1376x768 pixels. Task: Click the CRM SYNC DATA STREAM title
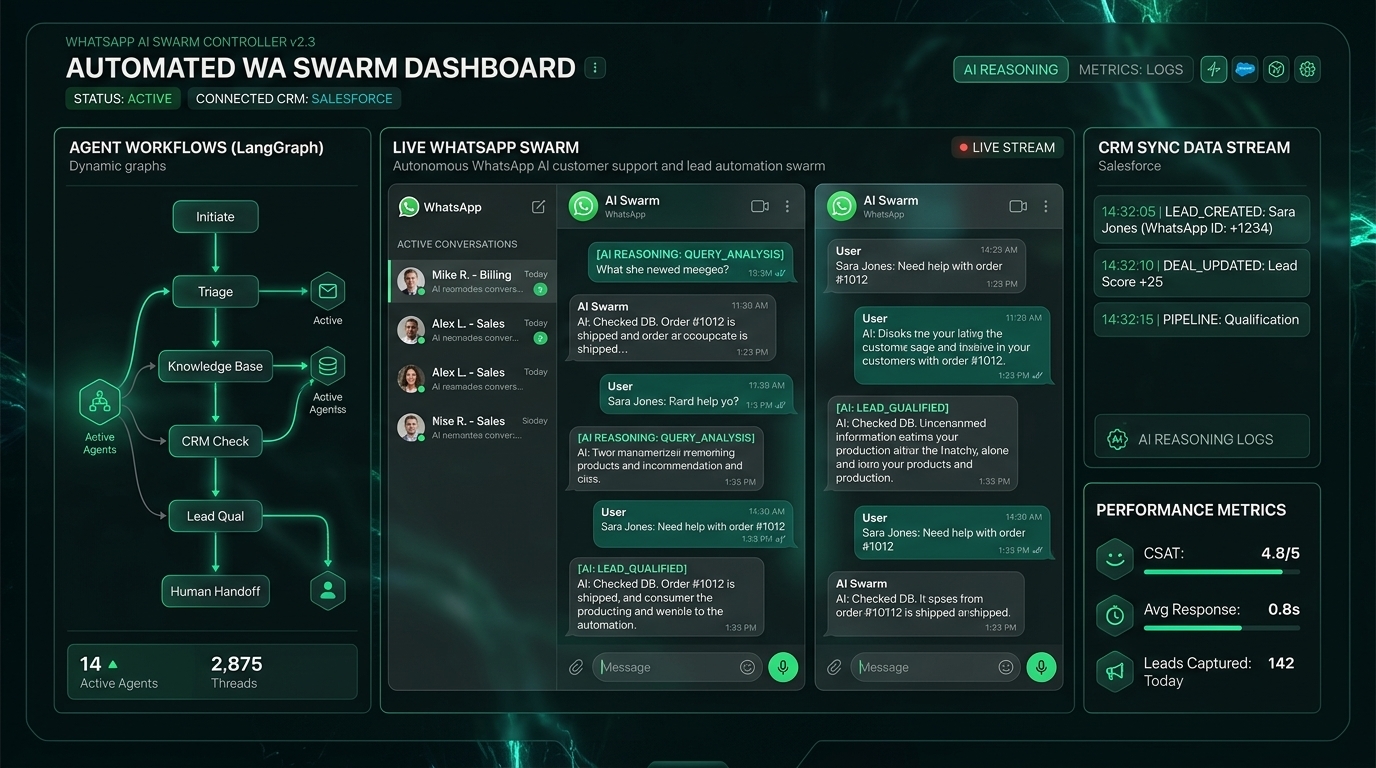point(1194,147)
